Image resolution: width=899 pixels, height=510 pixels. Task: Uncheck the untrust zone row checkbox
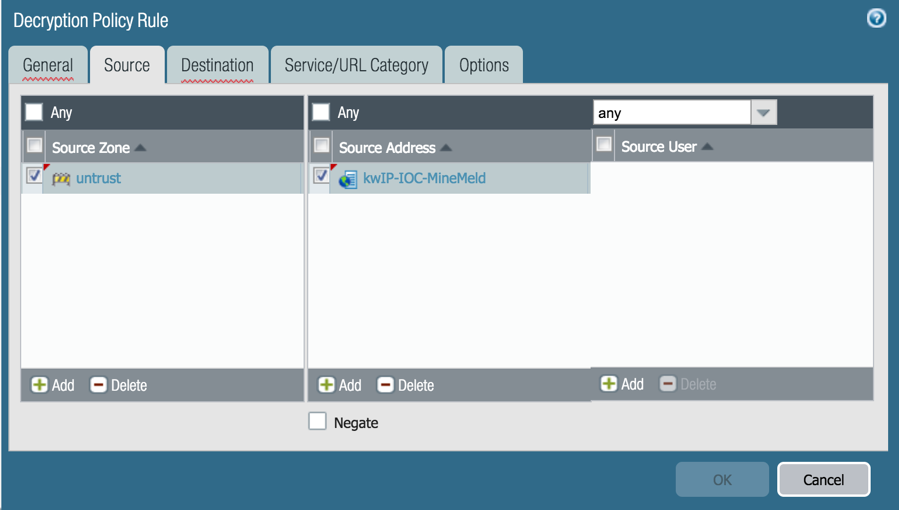tap(34, 175)
